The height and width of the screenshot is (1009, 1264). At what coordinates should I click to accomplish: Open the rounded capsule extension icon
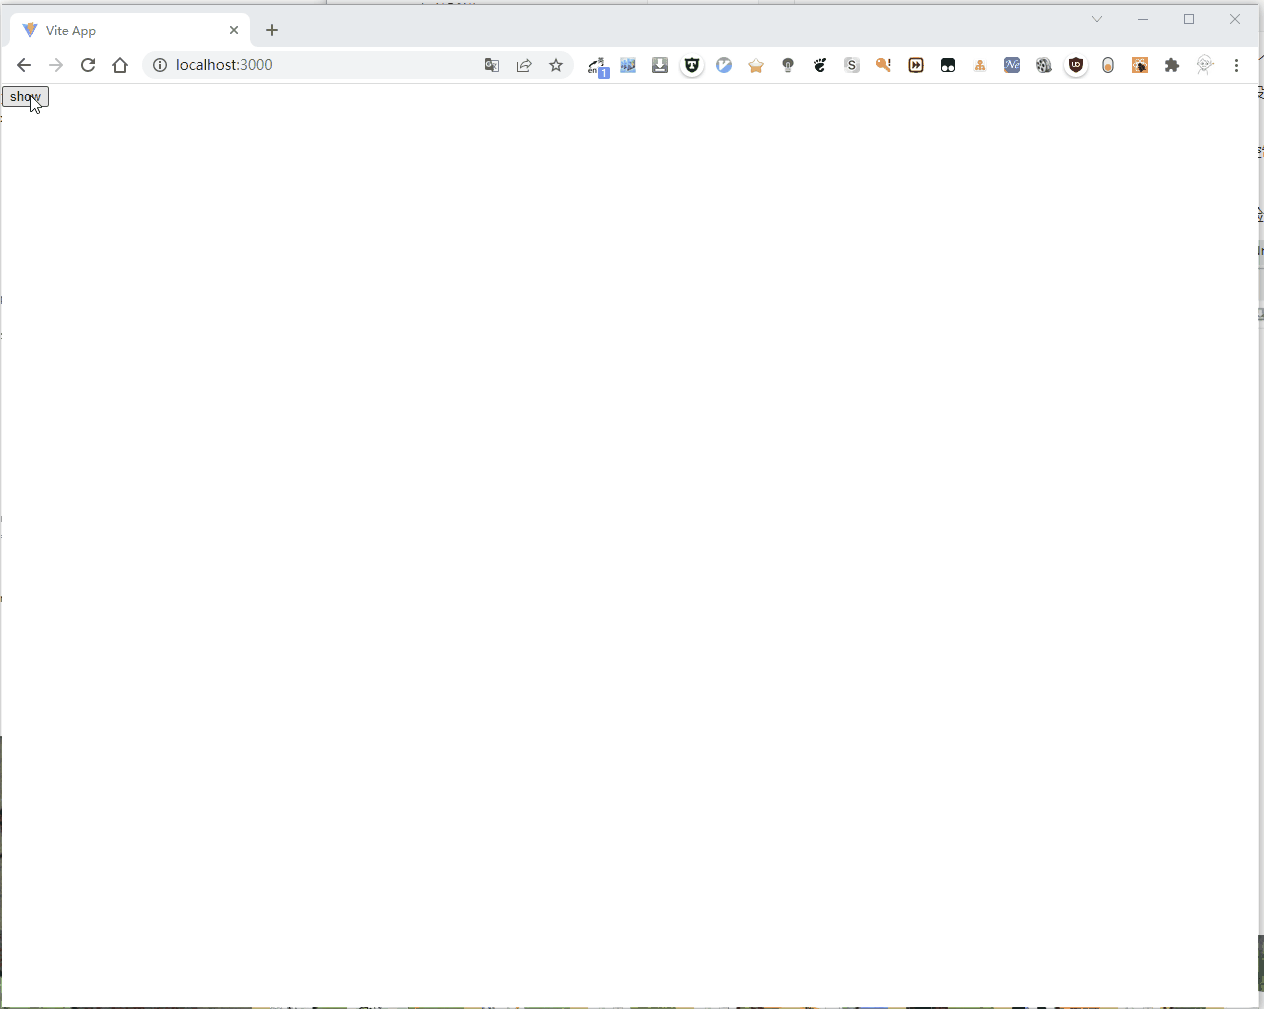tap(1108, 65)
